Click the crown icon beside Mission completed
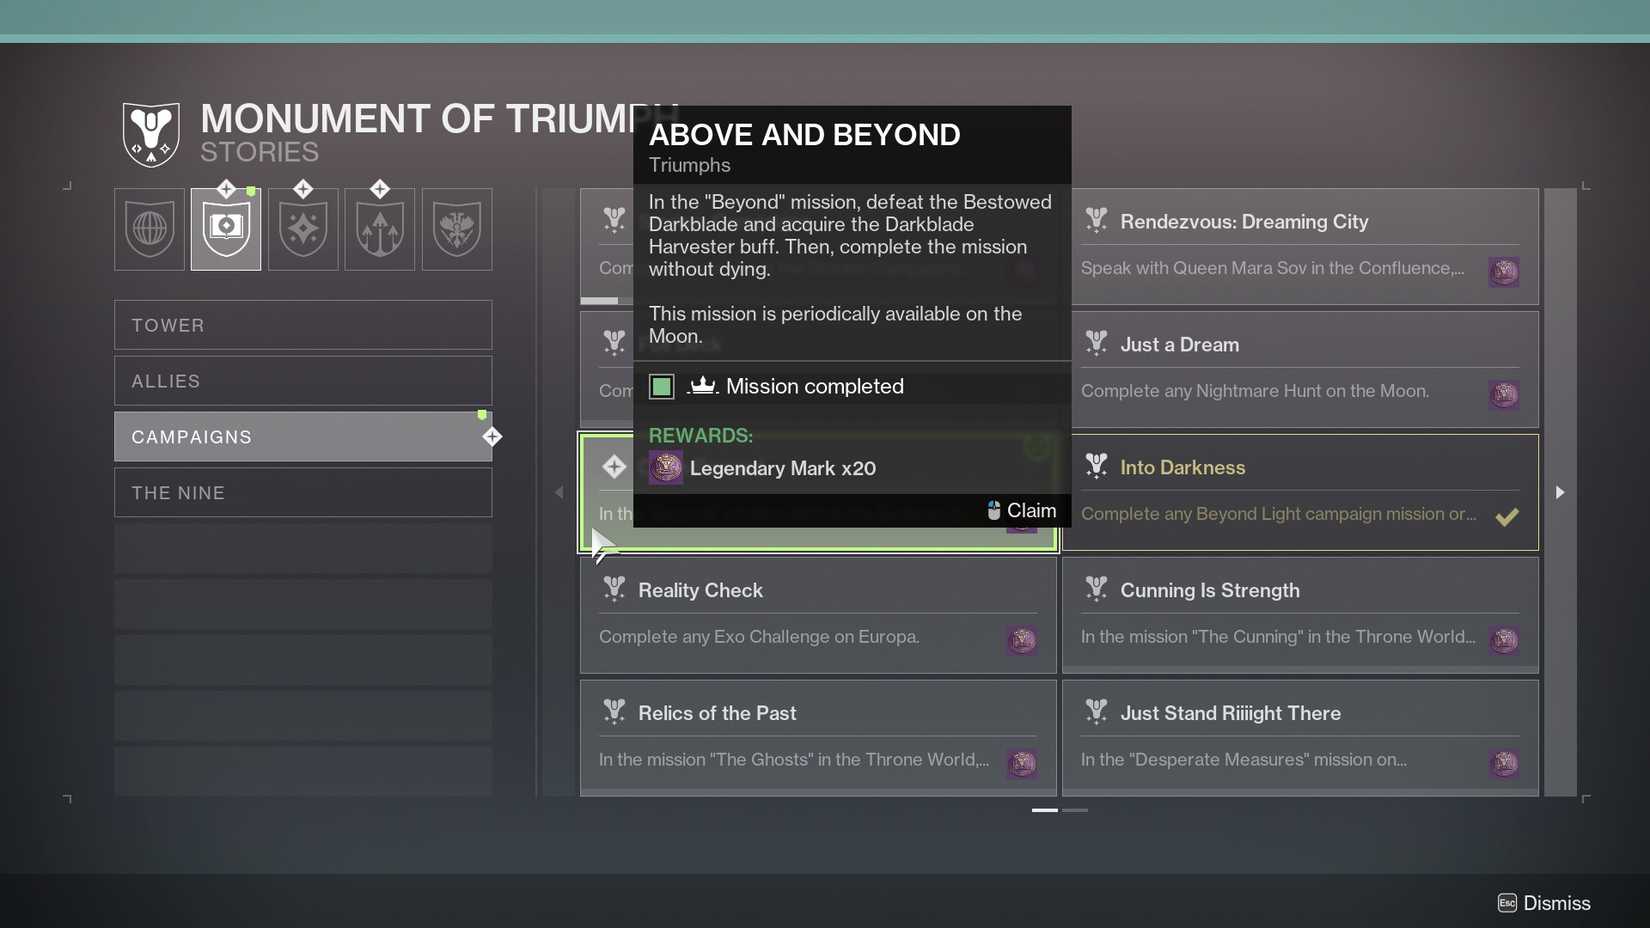Image resolution: width=1650 pixels, height=928 pixels. [703, 385]
